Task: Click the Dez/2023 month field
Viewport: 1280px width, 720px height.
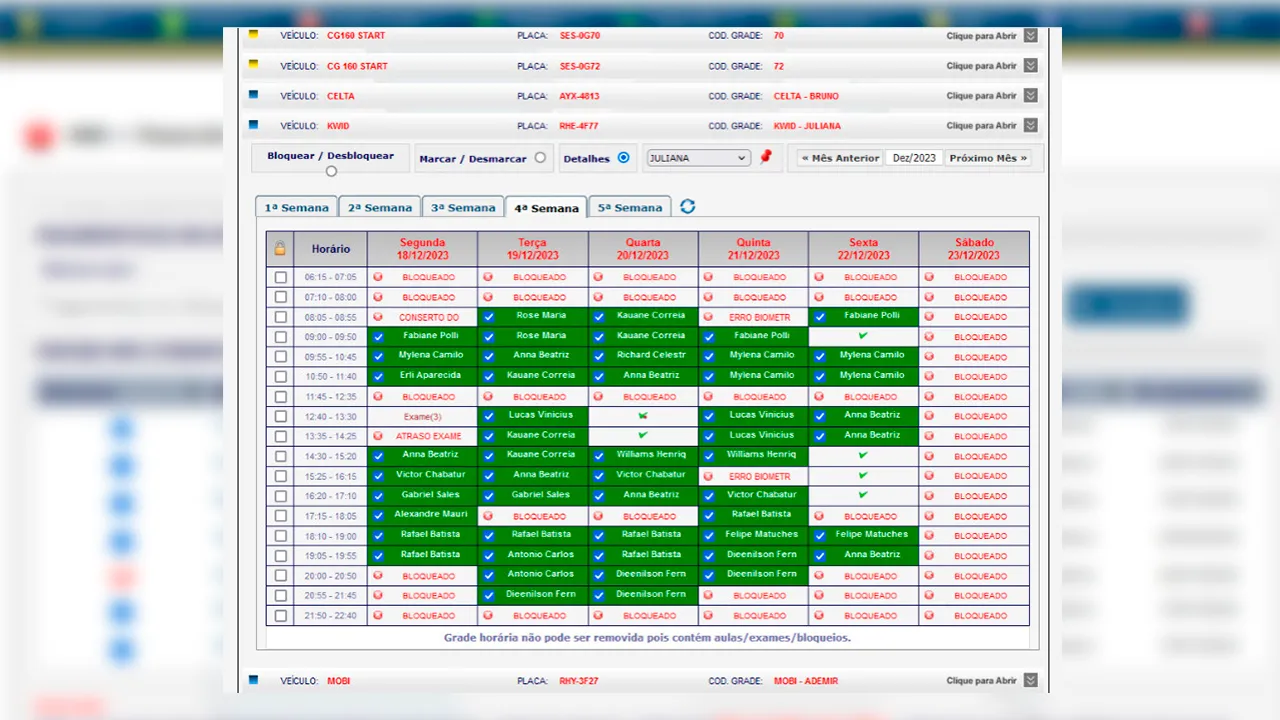Action: pos(914,158)
